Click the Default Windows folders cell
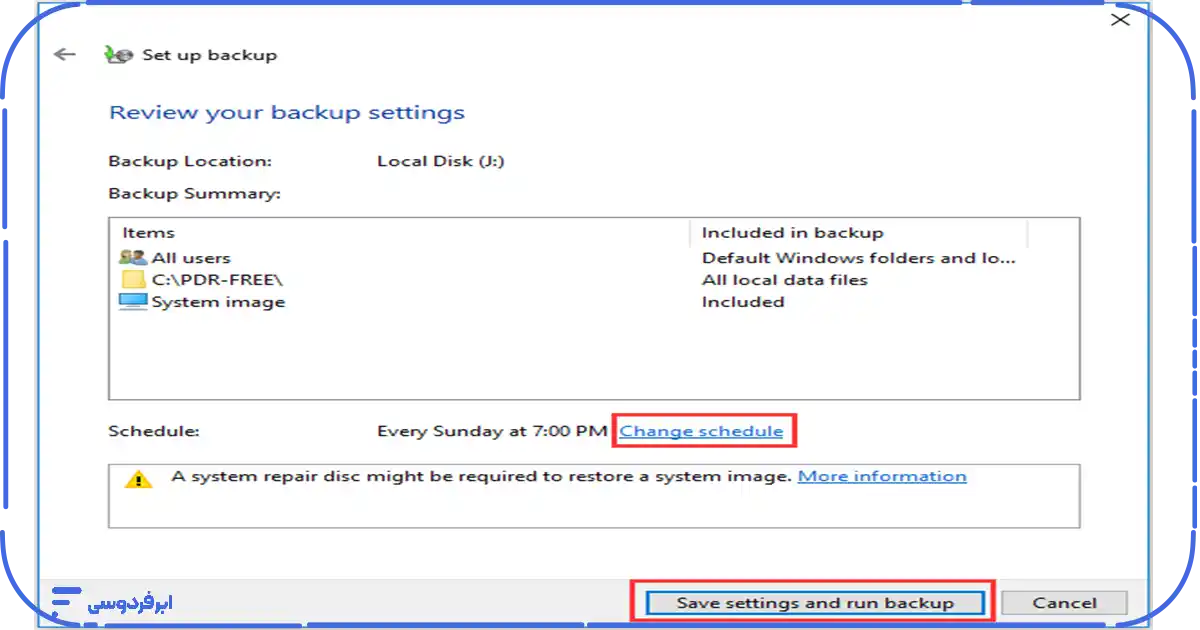 858,258
